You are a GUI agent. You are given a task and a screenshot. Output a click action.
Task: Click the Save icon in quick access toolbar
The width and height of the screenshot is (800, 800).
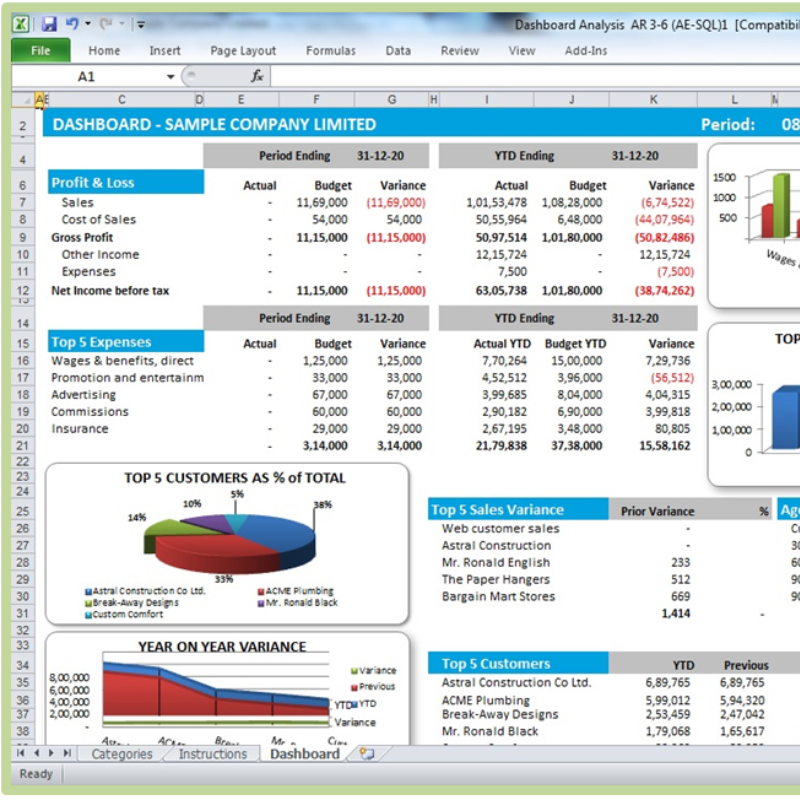pos(49,24)
